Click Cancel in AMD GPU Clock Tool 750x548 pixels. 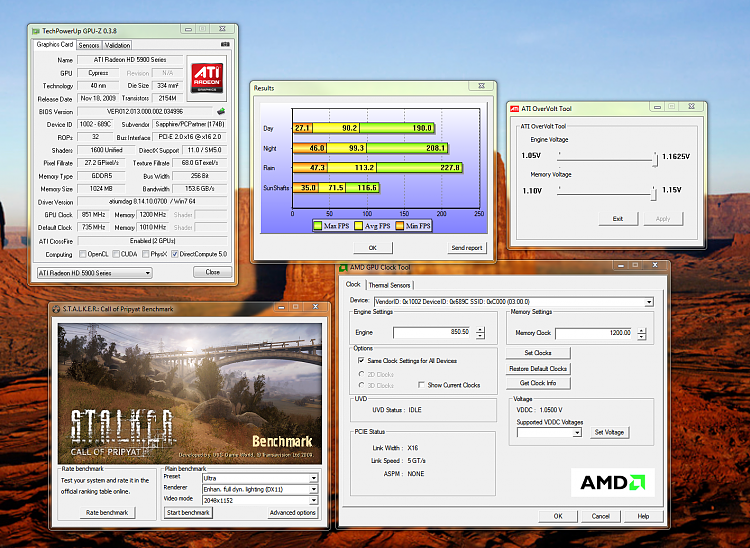click(601, 516)
